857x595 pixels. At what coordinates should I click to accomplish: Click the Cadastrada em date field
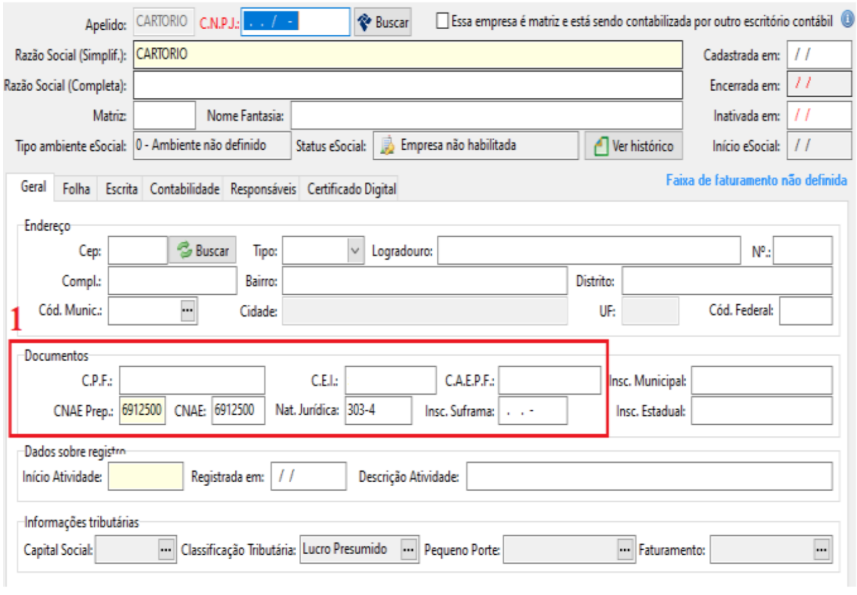pyautogui.click(x=819, y=55)
